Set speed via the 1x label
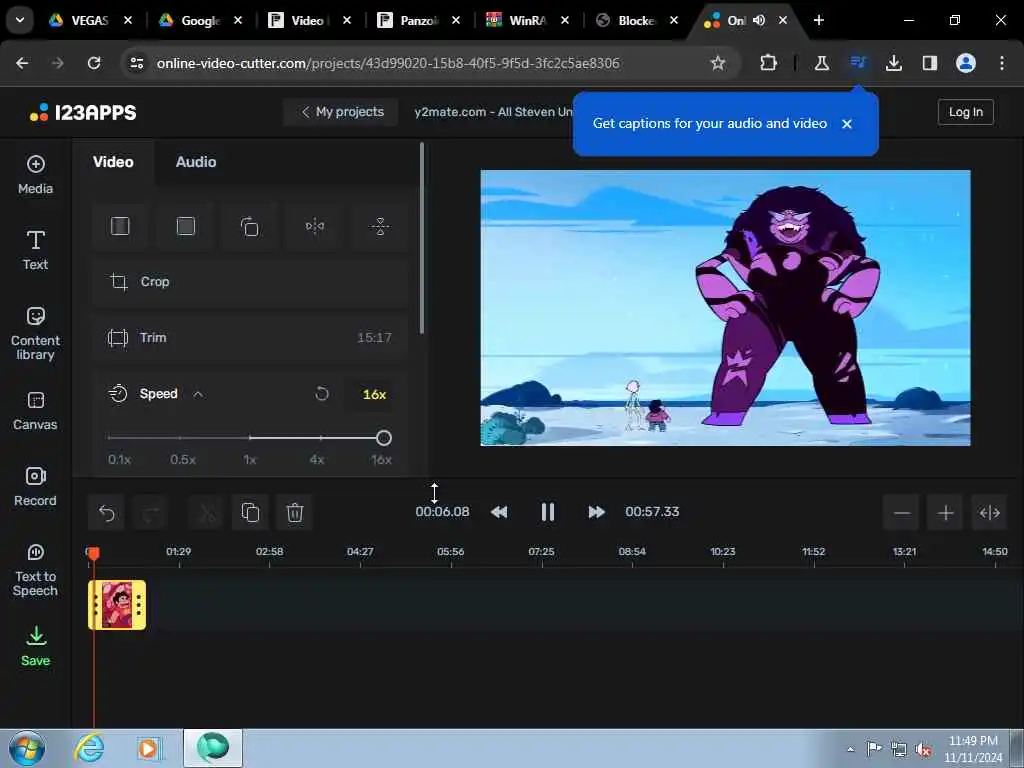 250,460
